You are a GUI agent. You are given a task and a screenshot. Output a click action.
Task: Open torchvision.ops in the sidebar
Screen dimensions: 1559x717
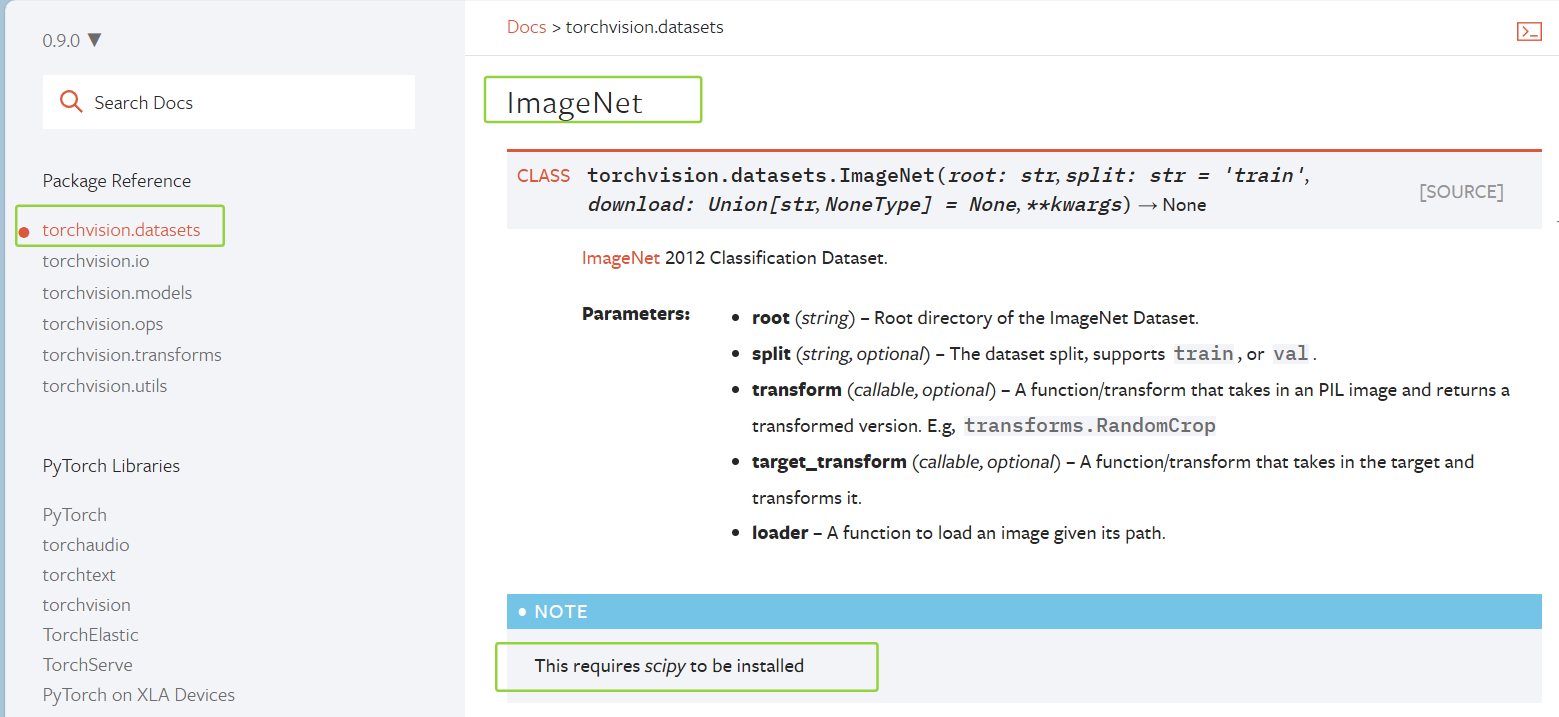coord(102,324)
